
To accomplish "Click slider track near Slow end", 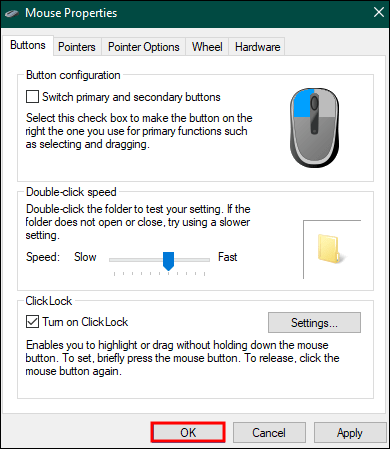I will click(x=117, y=260).
